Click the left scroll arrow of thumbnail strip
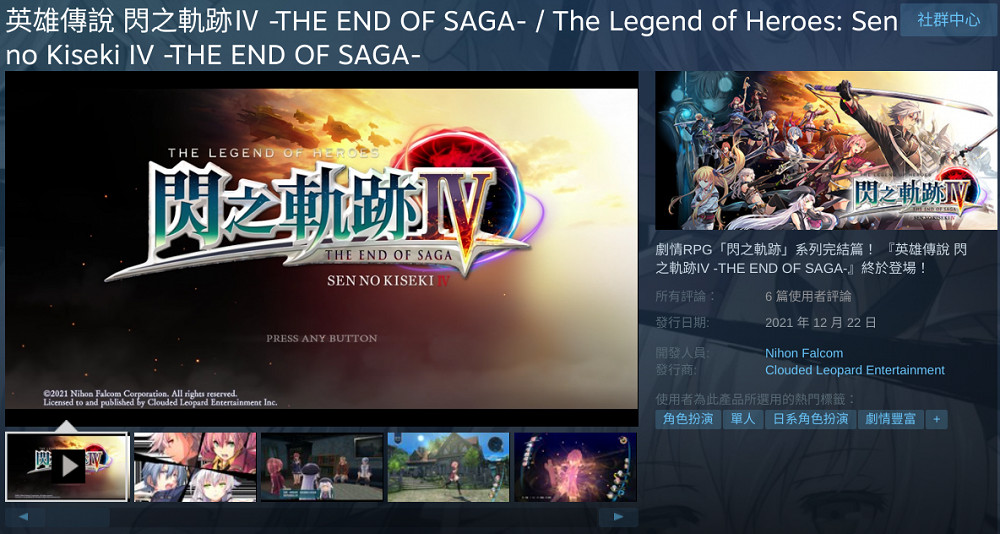The image size is (1000, 534). pos(24,517)
